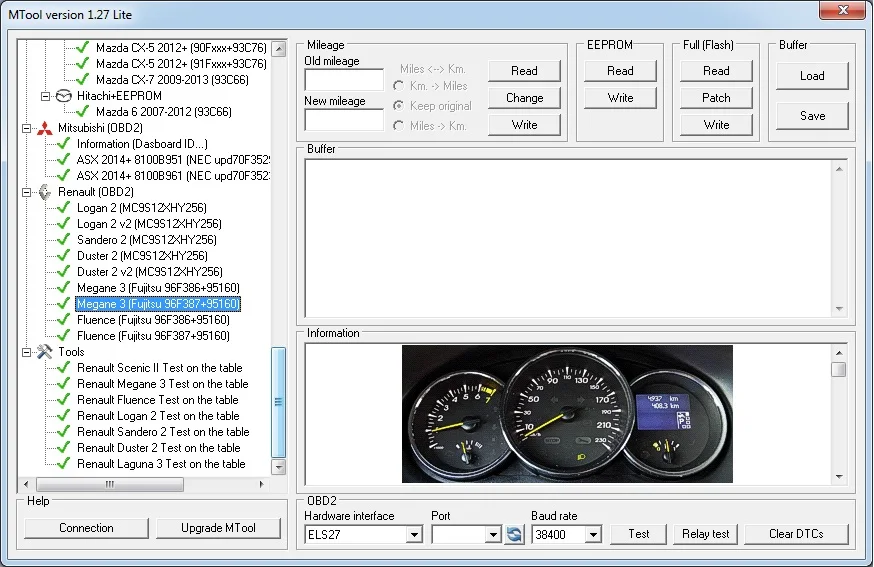The height and width of the screenshot is (567, 874).
Task: Click the Clear DTCs button
Action: tap(796, 534)
